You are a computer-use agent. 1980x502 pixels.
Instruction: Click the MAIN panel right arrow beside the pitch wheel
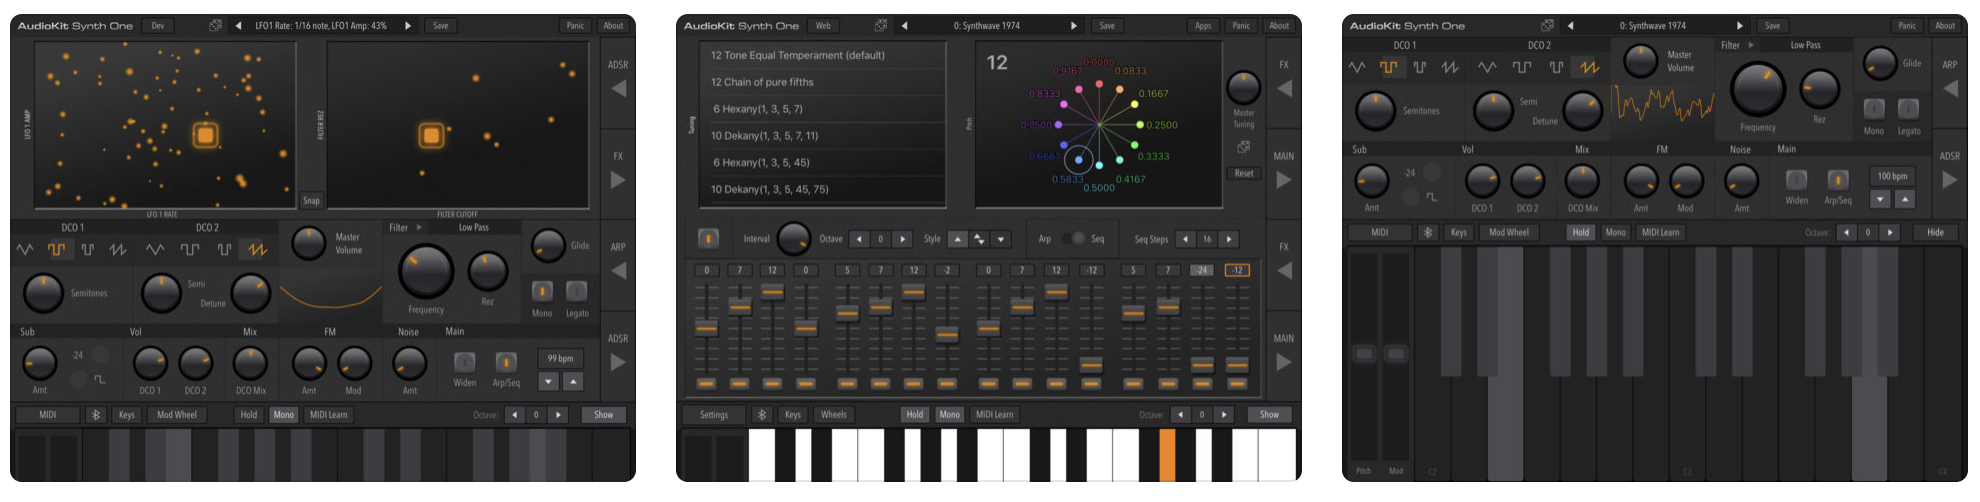coord(1284,180)
